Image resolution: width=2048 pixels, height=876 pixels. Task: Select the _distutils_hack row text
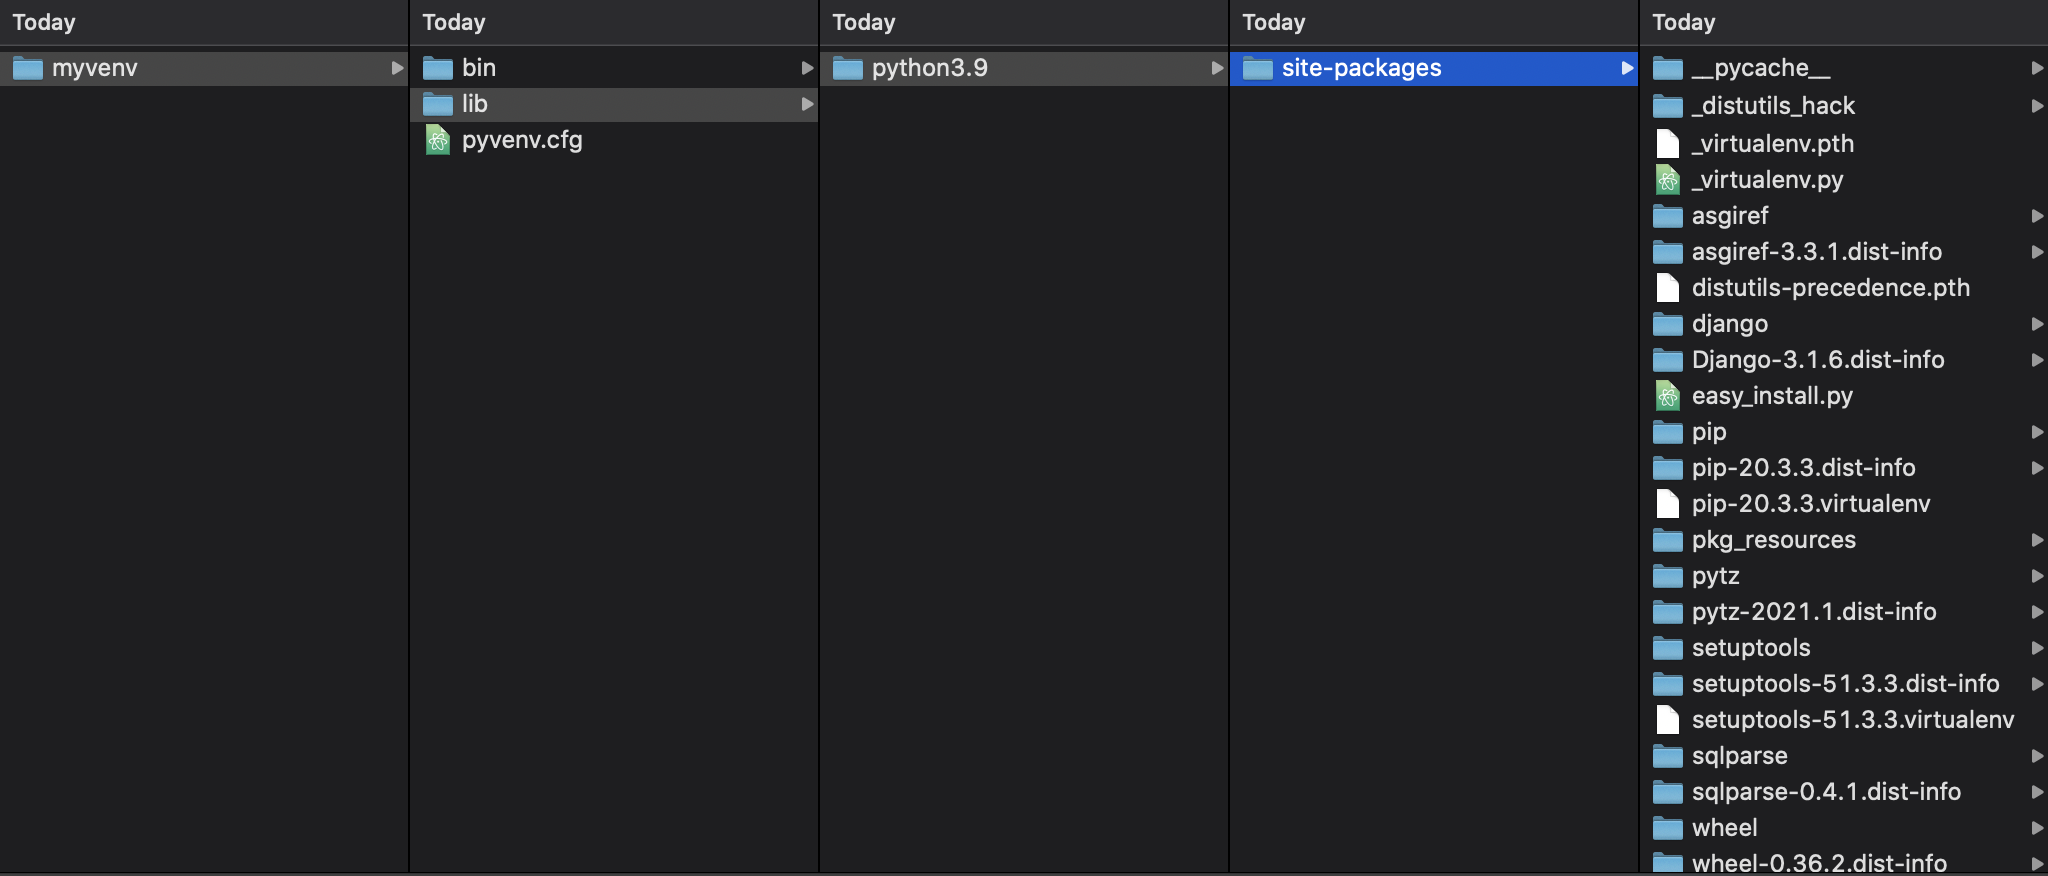point(1773,106)
